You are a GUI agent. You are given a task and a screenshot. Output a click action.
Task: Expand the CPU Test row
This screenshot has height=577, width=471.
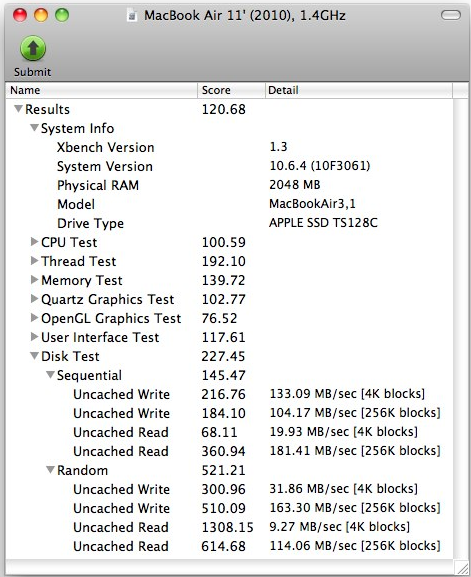[x=34, y=241]
